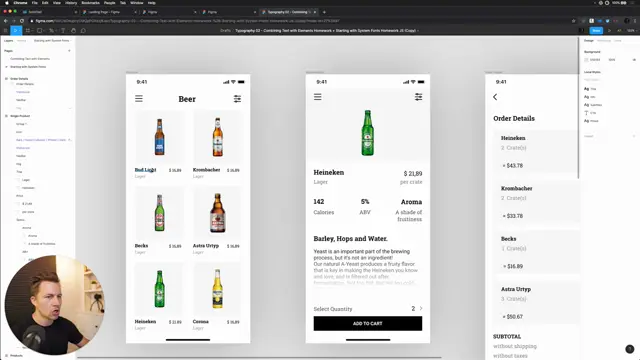This screenshot has height=360, width=640.
Task: Open hamburger menu on Beer screen
Action: click(139, 98)
